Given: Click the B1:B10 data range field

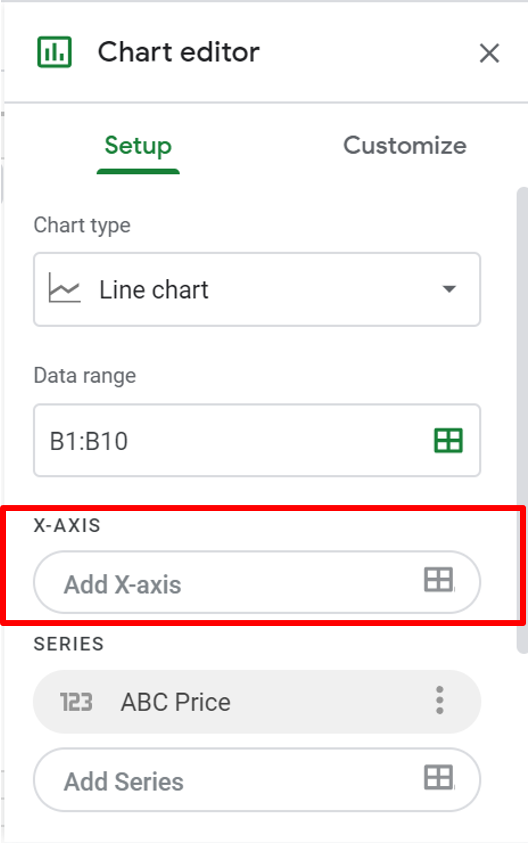Looking at the screenshot, I should click(x=257, y=440).
